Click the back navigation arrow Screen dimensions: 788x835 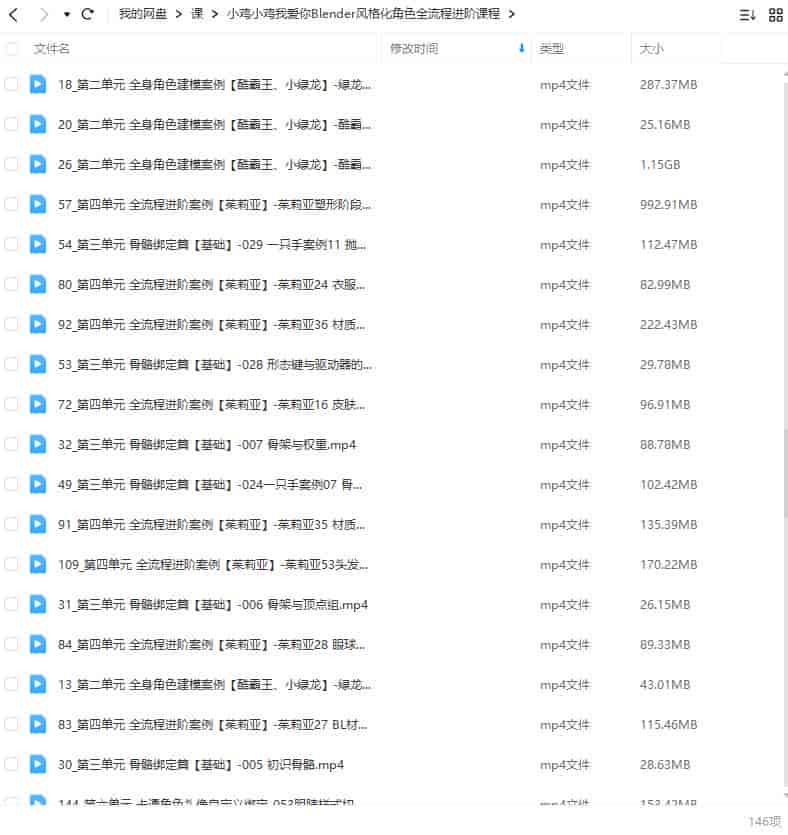(x=14, y=15)
